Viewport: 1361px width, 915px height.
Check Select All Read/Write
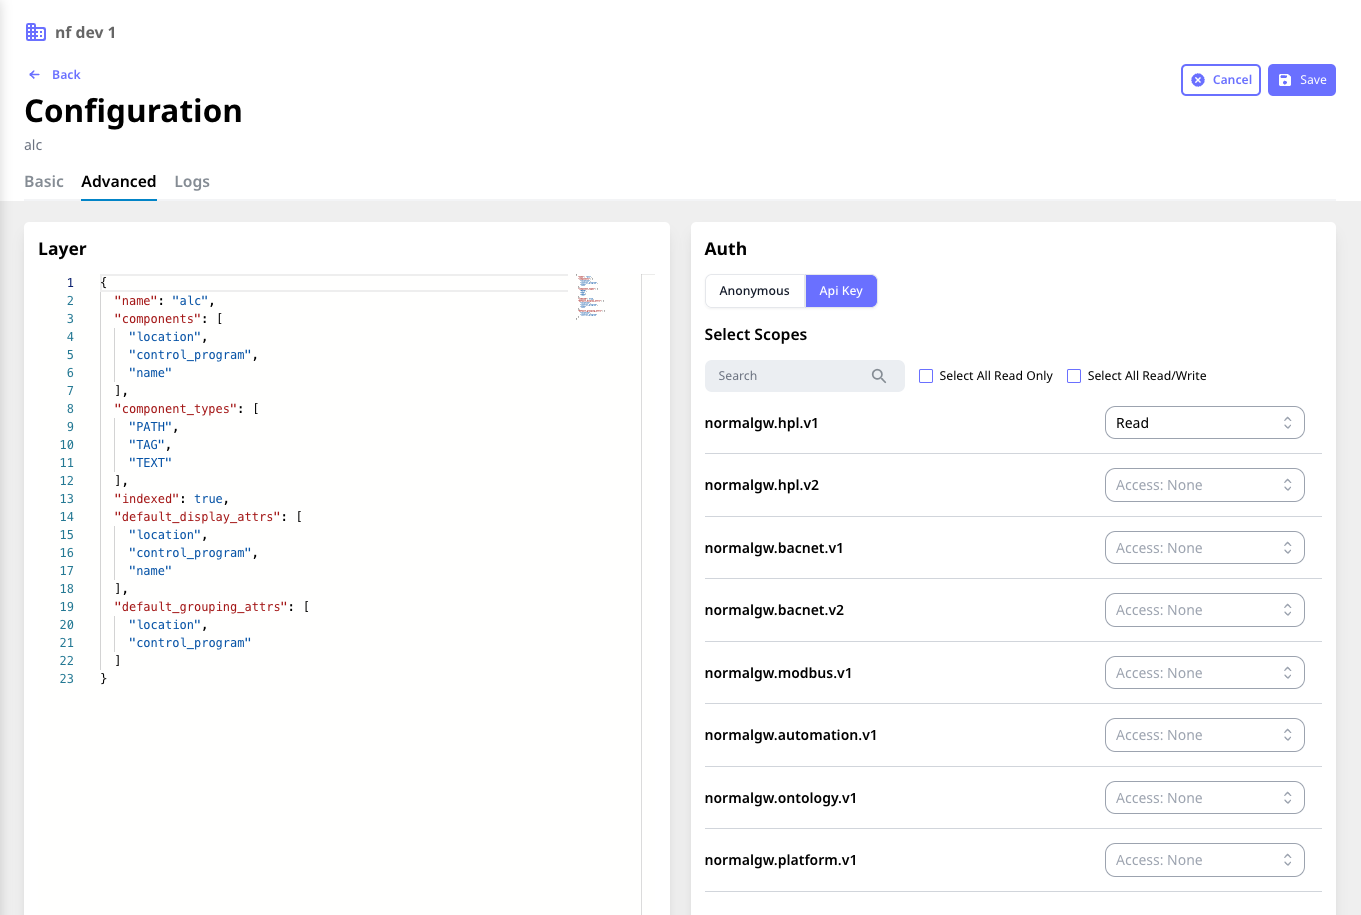[x=1074, y=376]
